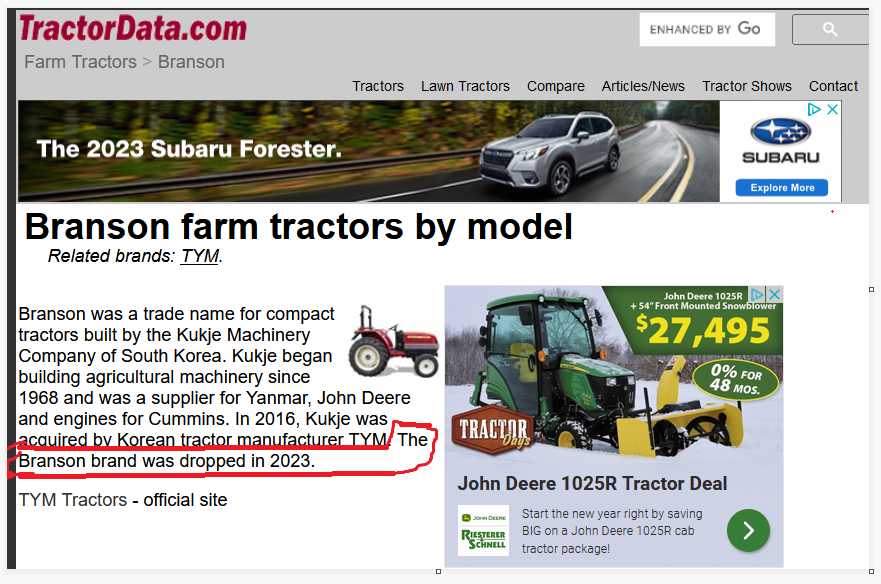
Task: Click the green arrow button in ad
Action: 748,530
